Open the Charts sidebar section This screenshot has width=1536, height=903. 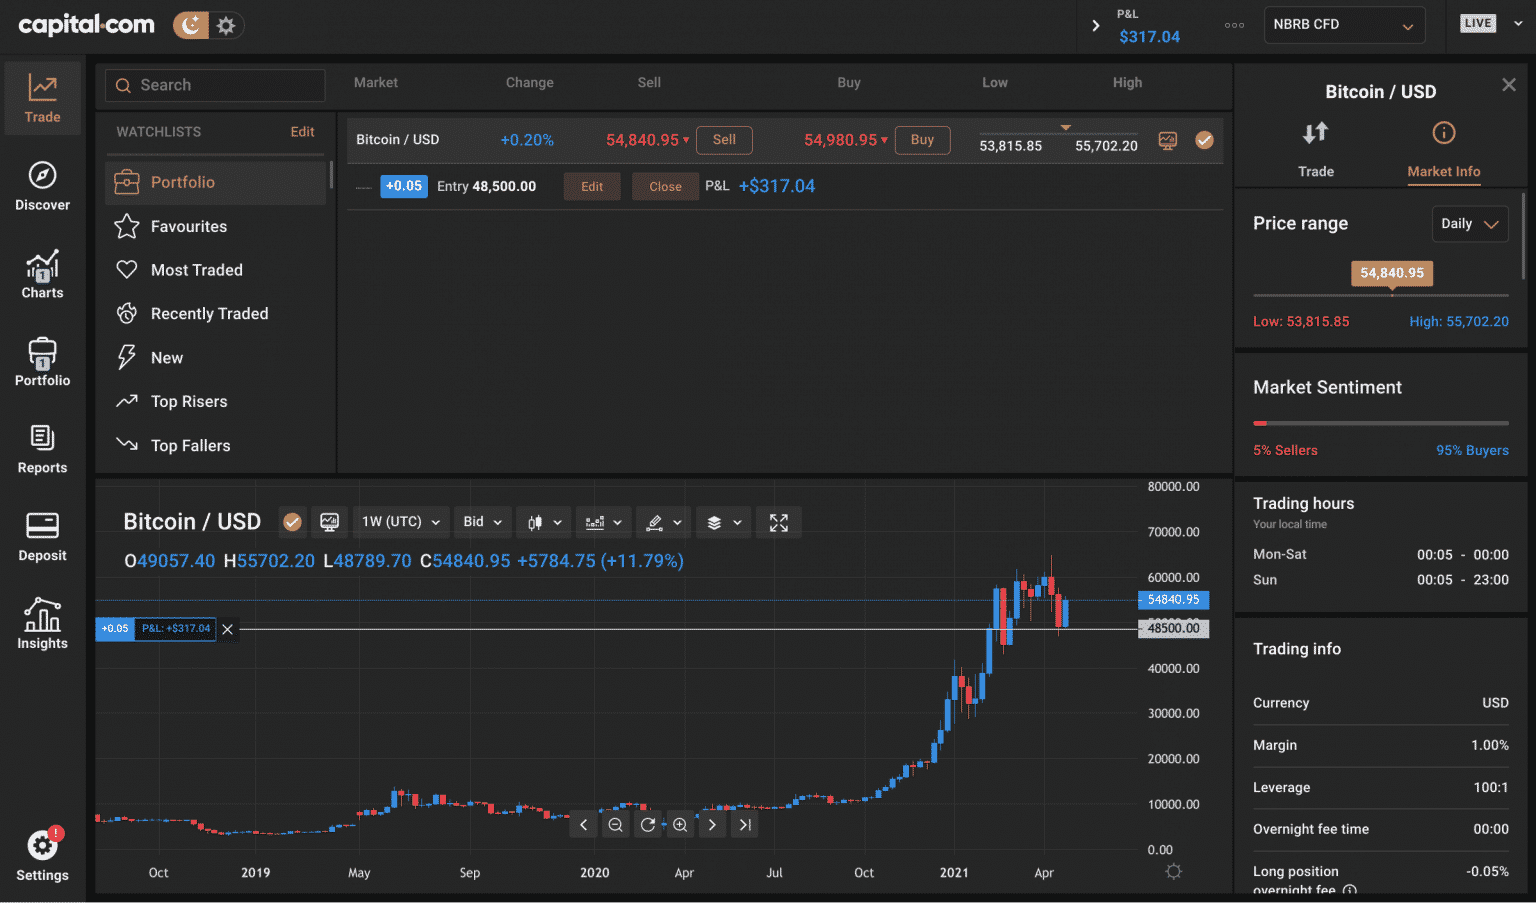coord(42,274)
